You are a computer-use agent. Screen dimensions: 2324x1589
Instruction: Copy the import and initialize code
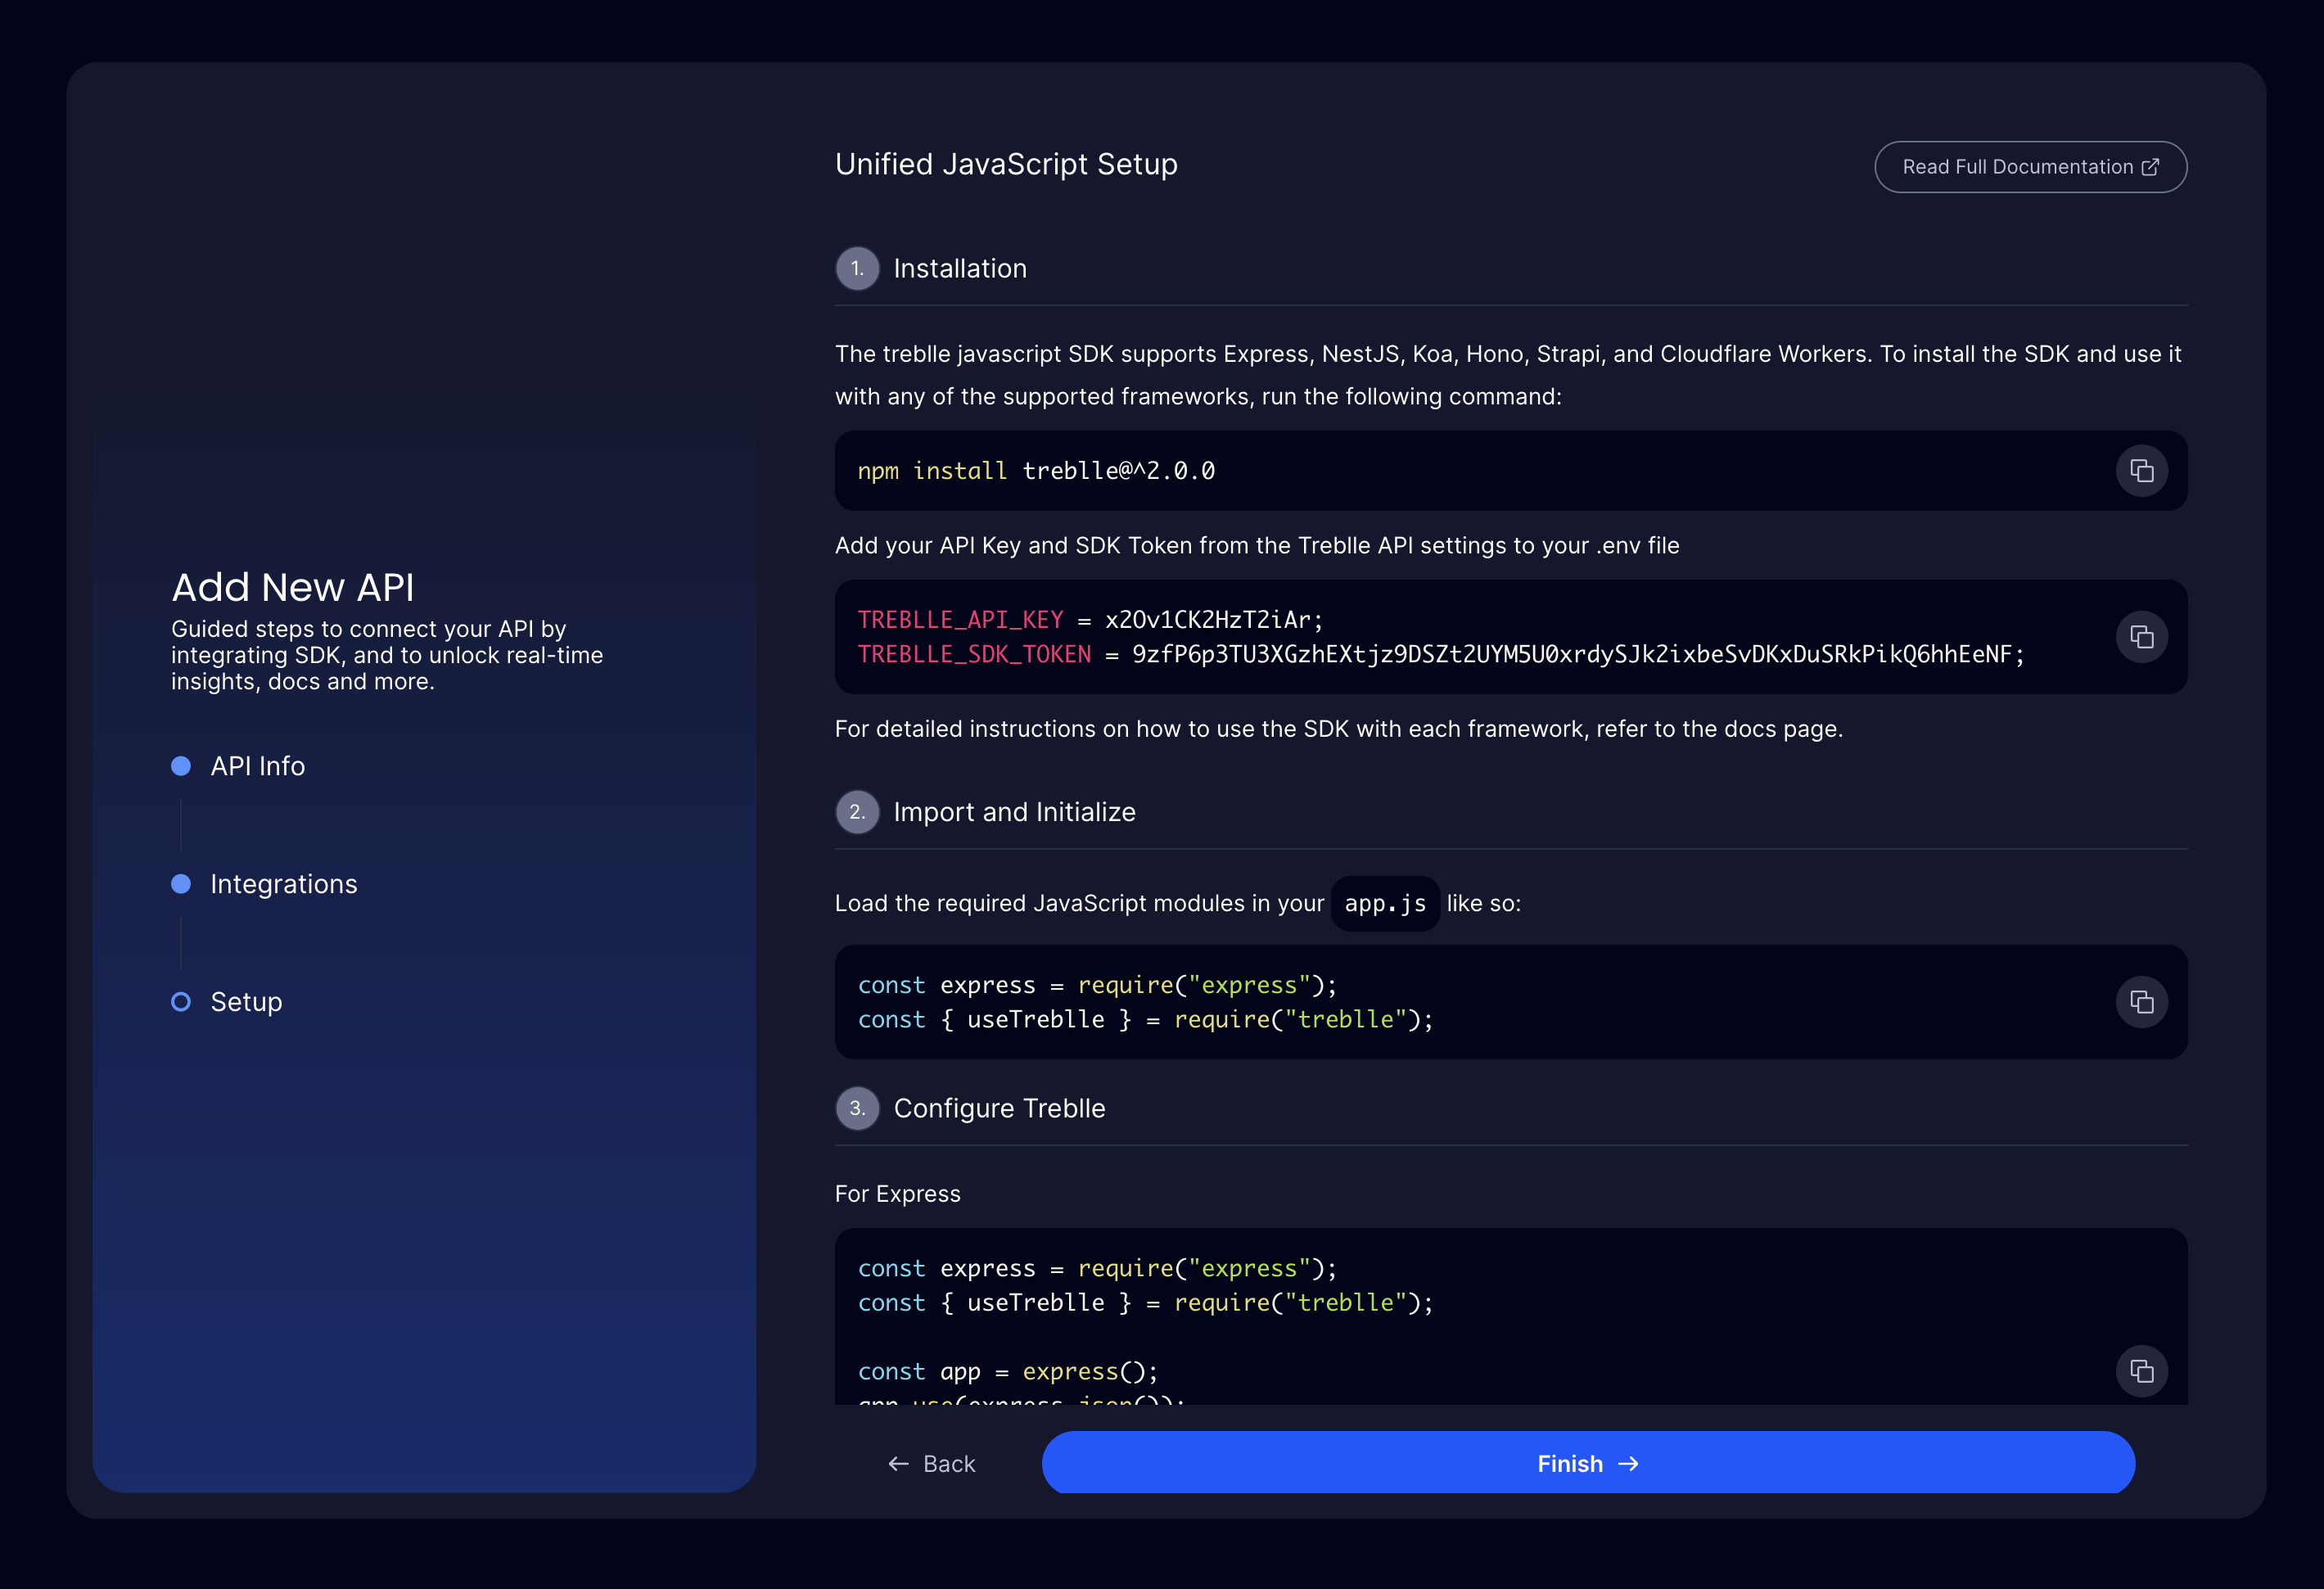(2141, 1002)
